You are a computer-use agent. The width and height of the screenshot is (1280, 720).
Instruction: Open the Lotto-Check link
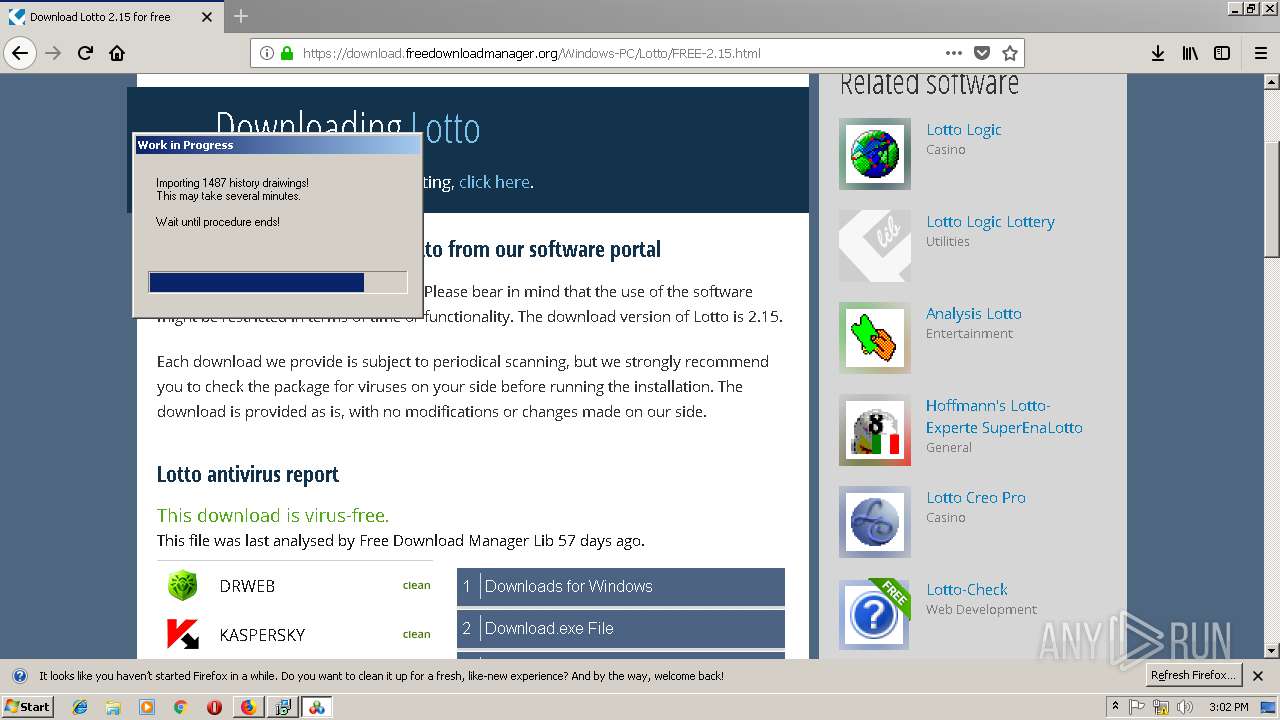966,589
